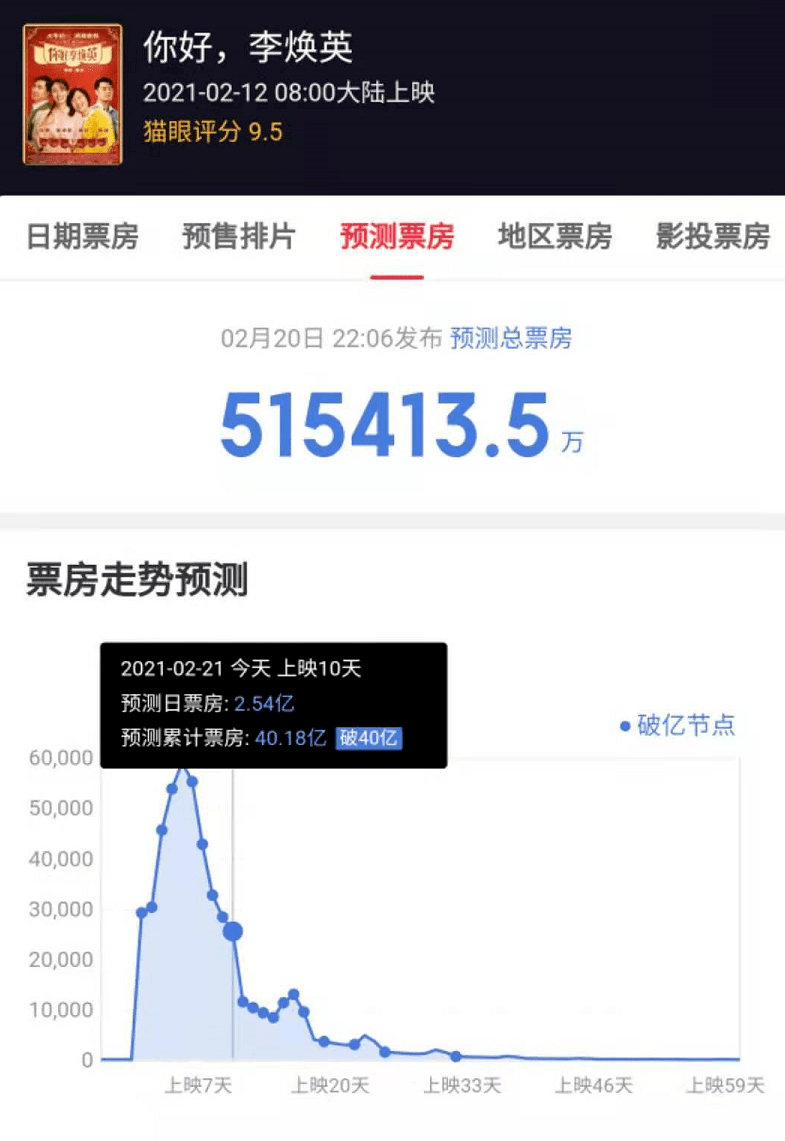Open the 影投票房 tab

tap(713, 236)
